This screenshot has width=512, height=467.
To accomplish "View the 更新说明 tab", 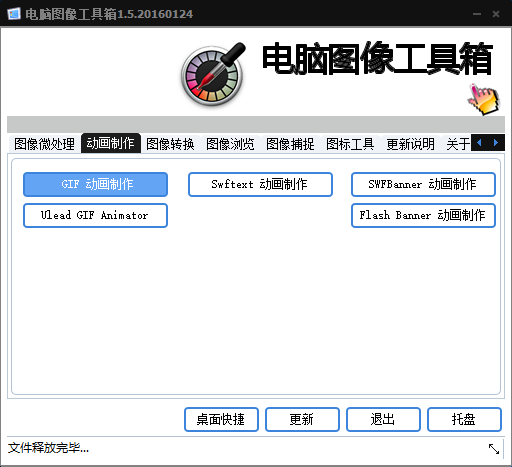I will coord(410,144).
